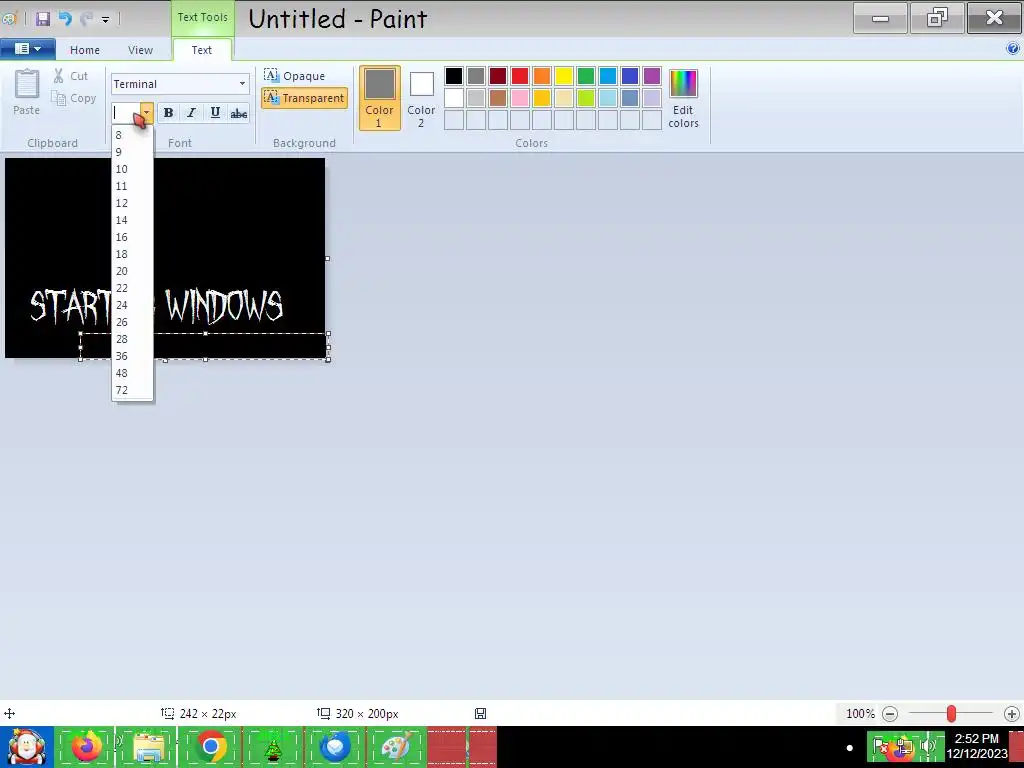Choose font size 20 from list
The image size is (1024, 768).
(133, 271)
